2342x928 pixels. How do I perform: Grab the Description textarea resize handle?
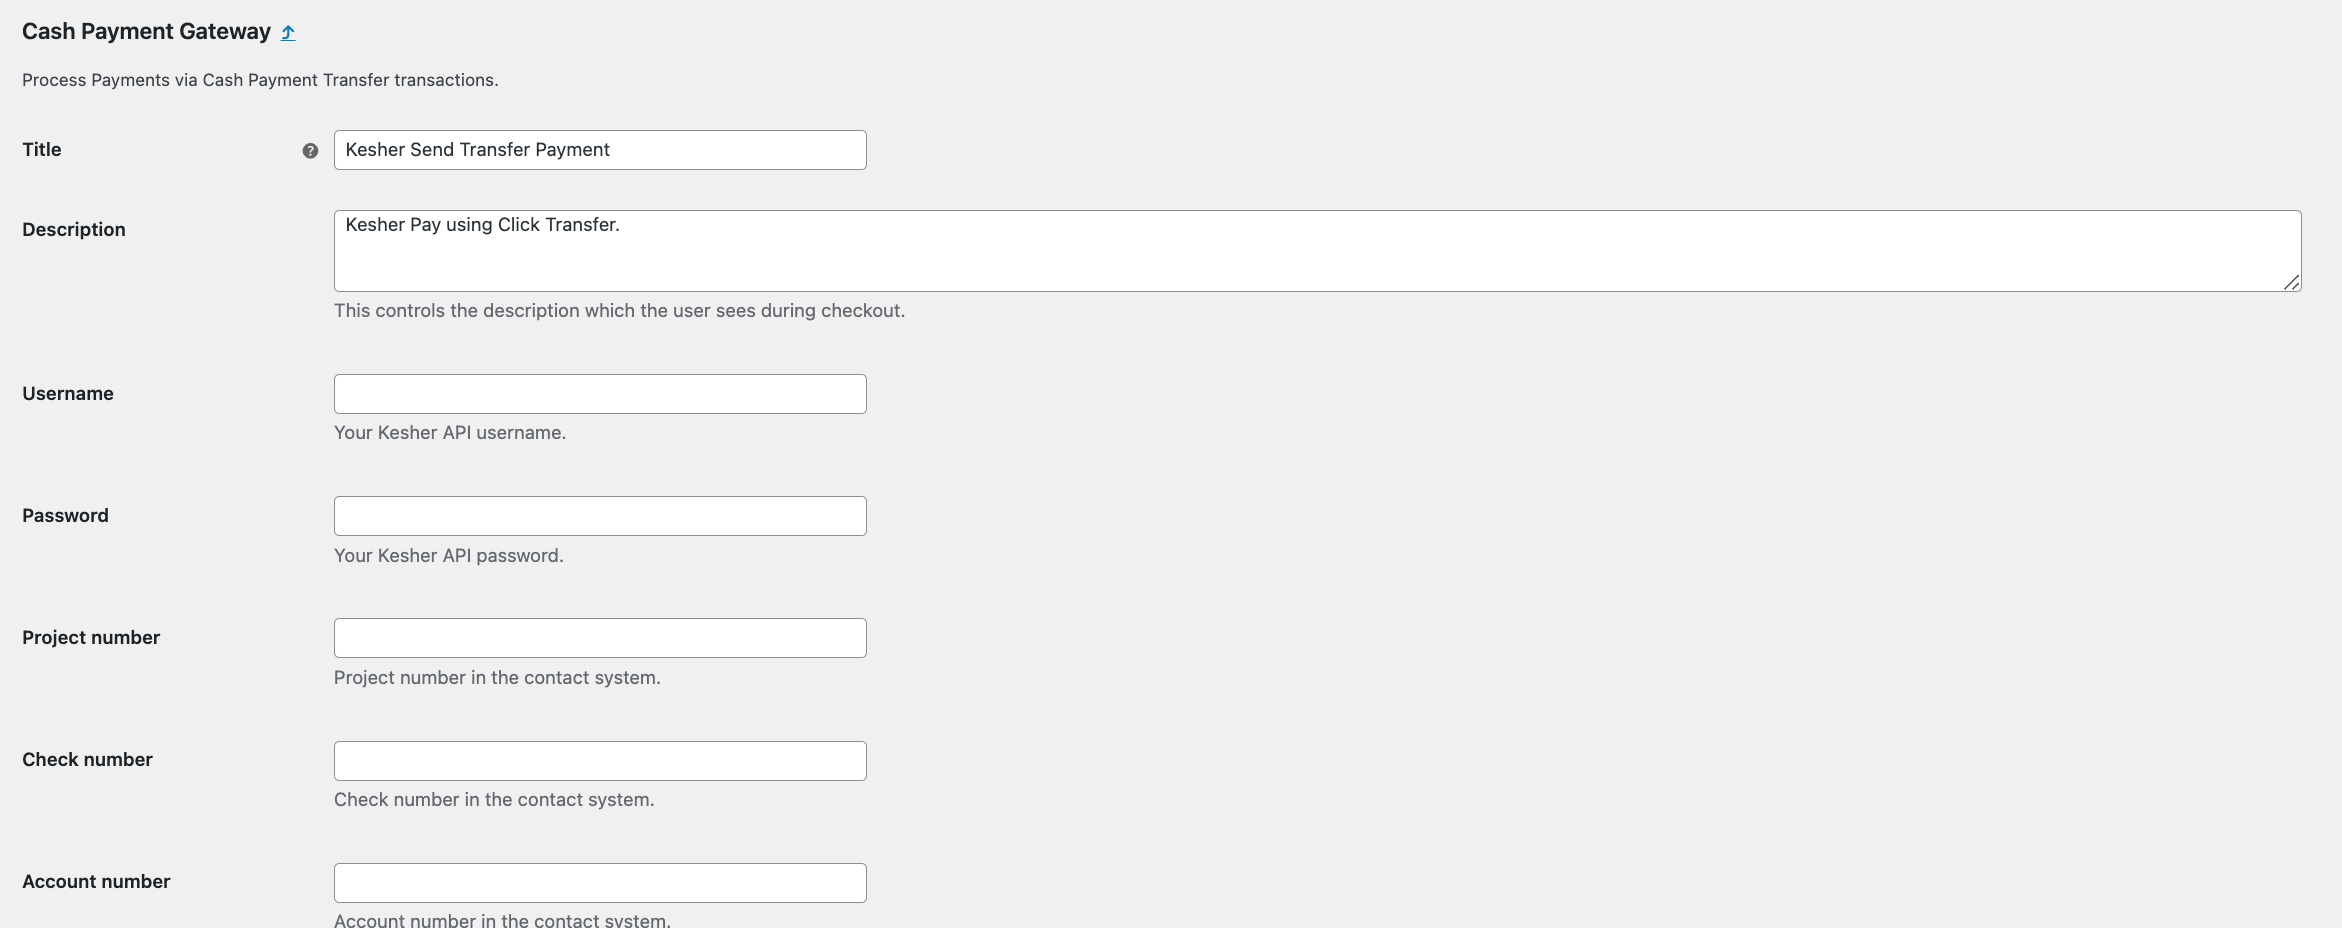[x=2291, y=282]
